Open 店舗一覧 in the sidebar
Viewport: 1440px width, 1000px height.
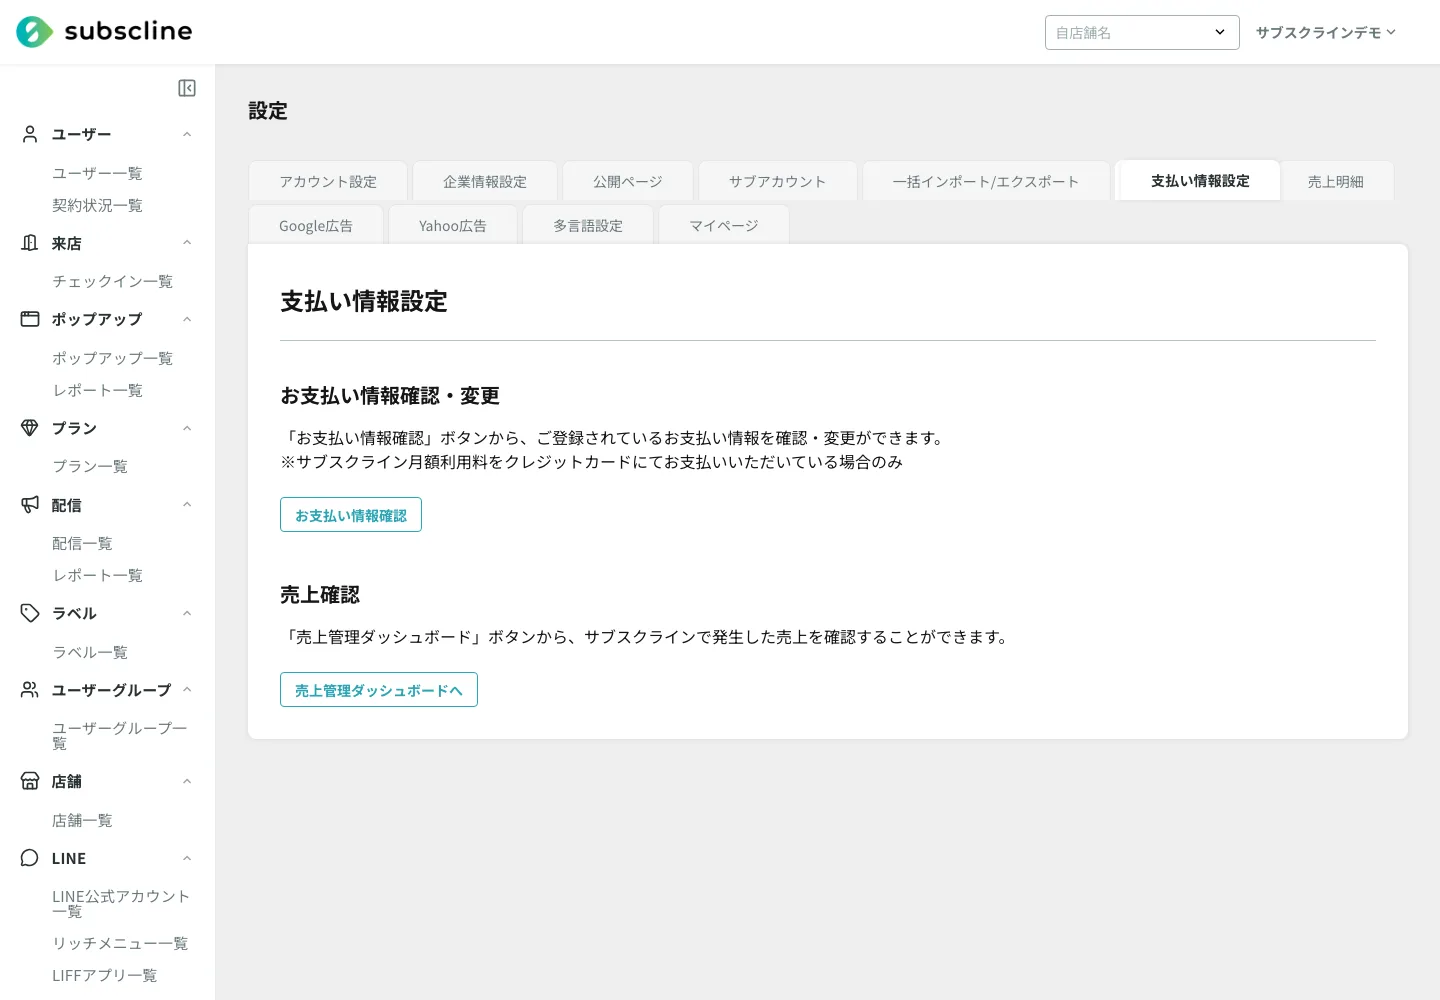pyautogui.click(x=82, y=820)
